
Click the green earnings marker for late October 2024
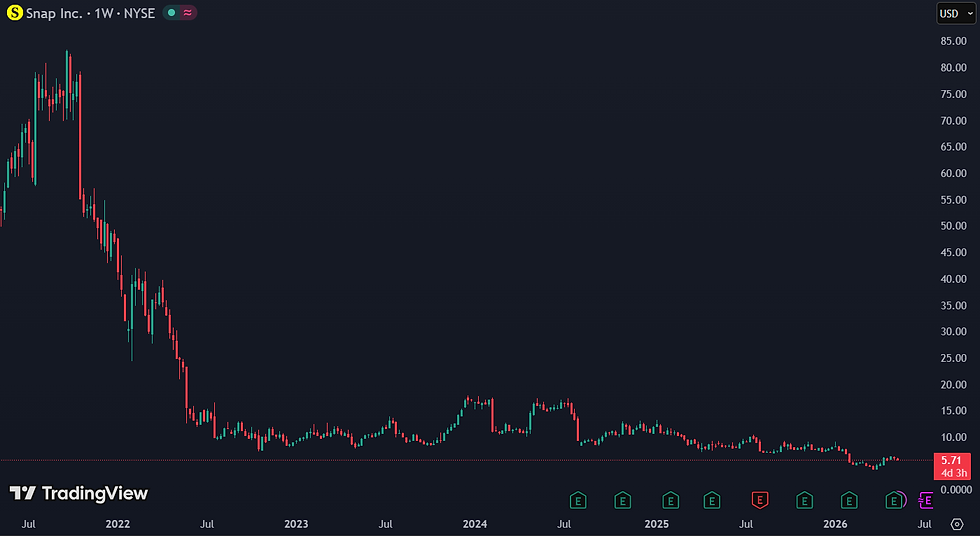click(x=622, y=500)
